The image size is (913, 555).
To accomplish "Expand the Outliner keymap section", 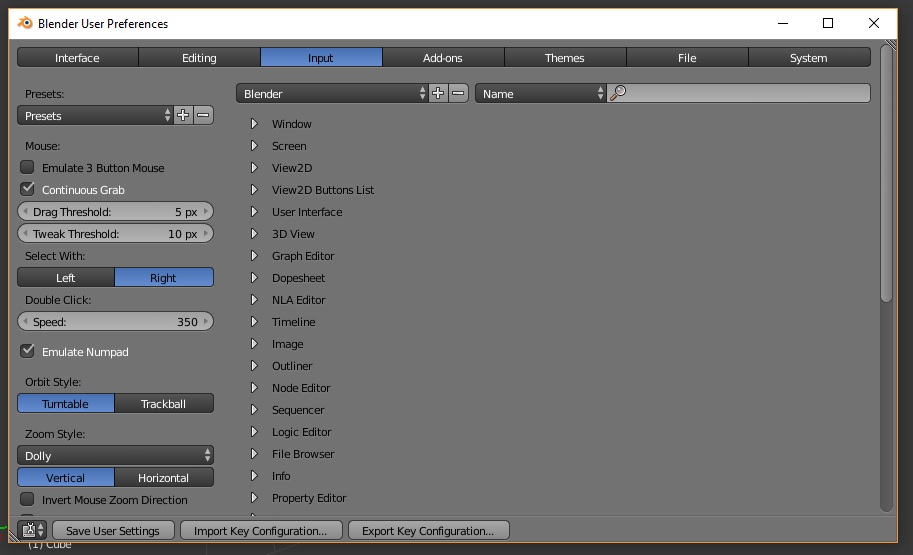I will (254, 366).
